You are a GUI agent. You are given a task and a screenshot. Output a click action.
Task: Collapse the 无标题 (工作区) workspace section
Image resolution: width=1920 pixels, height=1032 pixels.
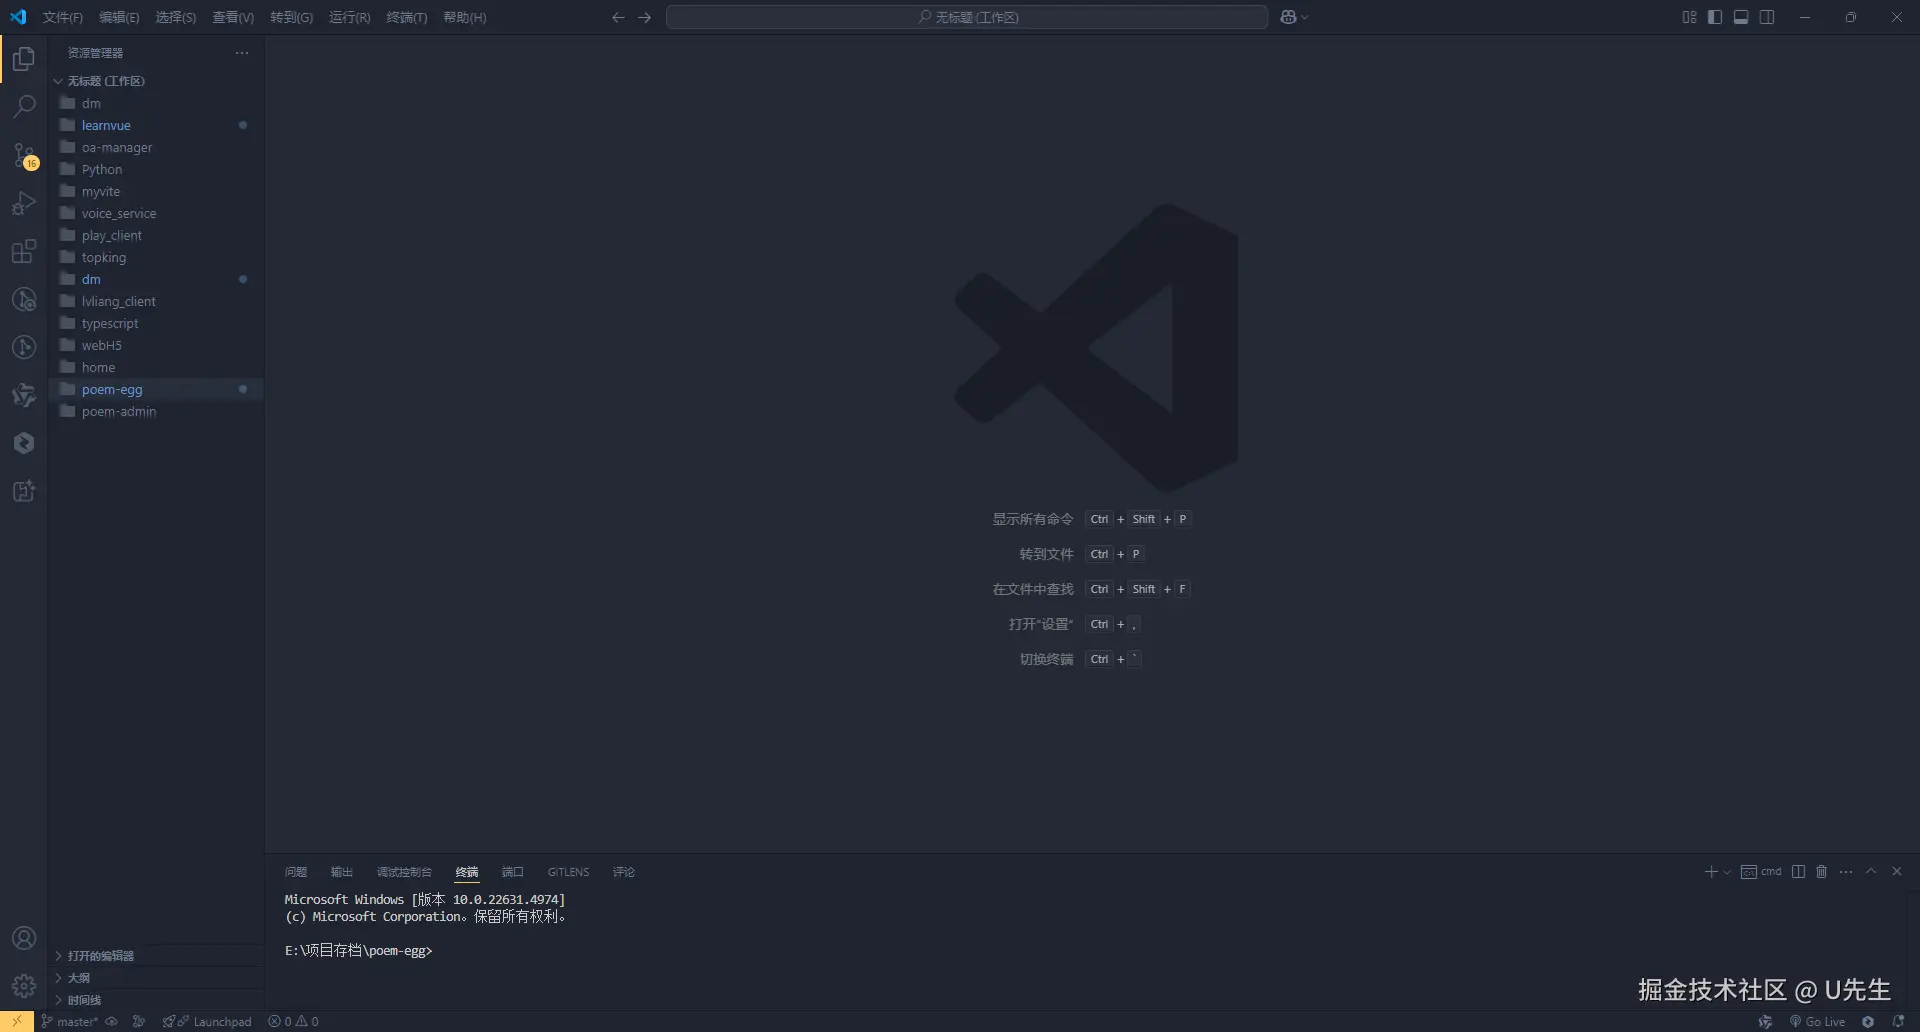pyautogui.click(x=156, y=81)
